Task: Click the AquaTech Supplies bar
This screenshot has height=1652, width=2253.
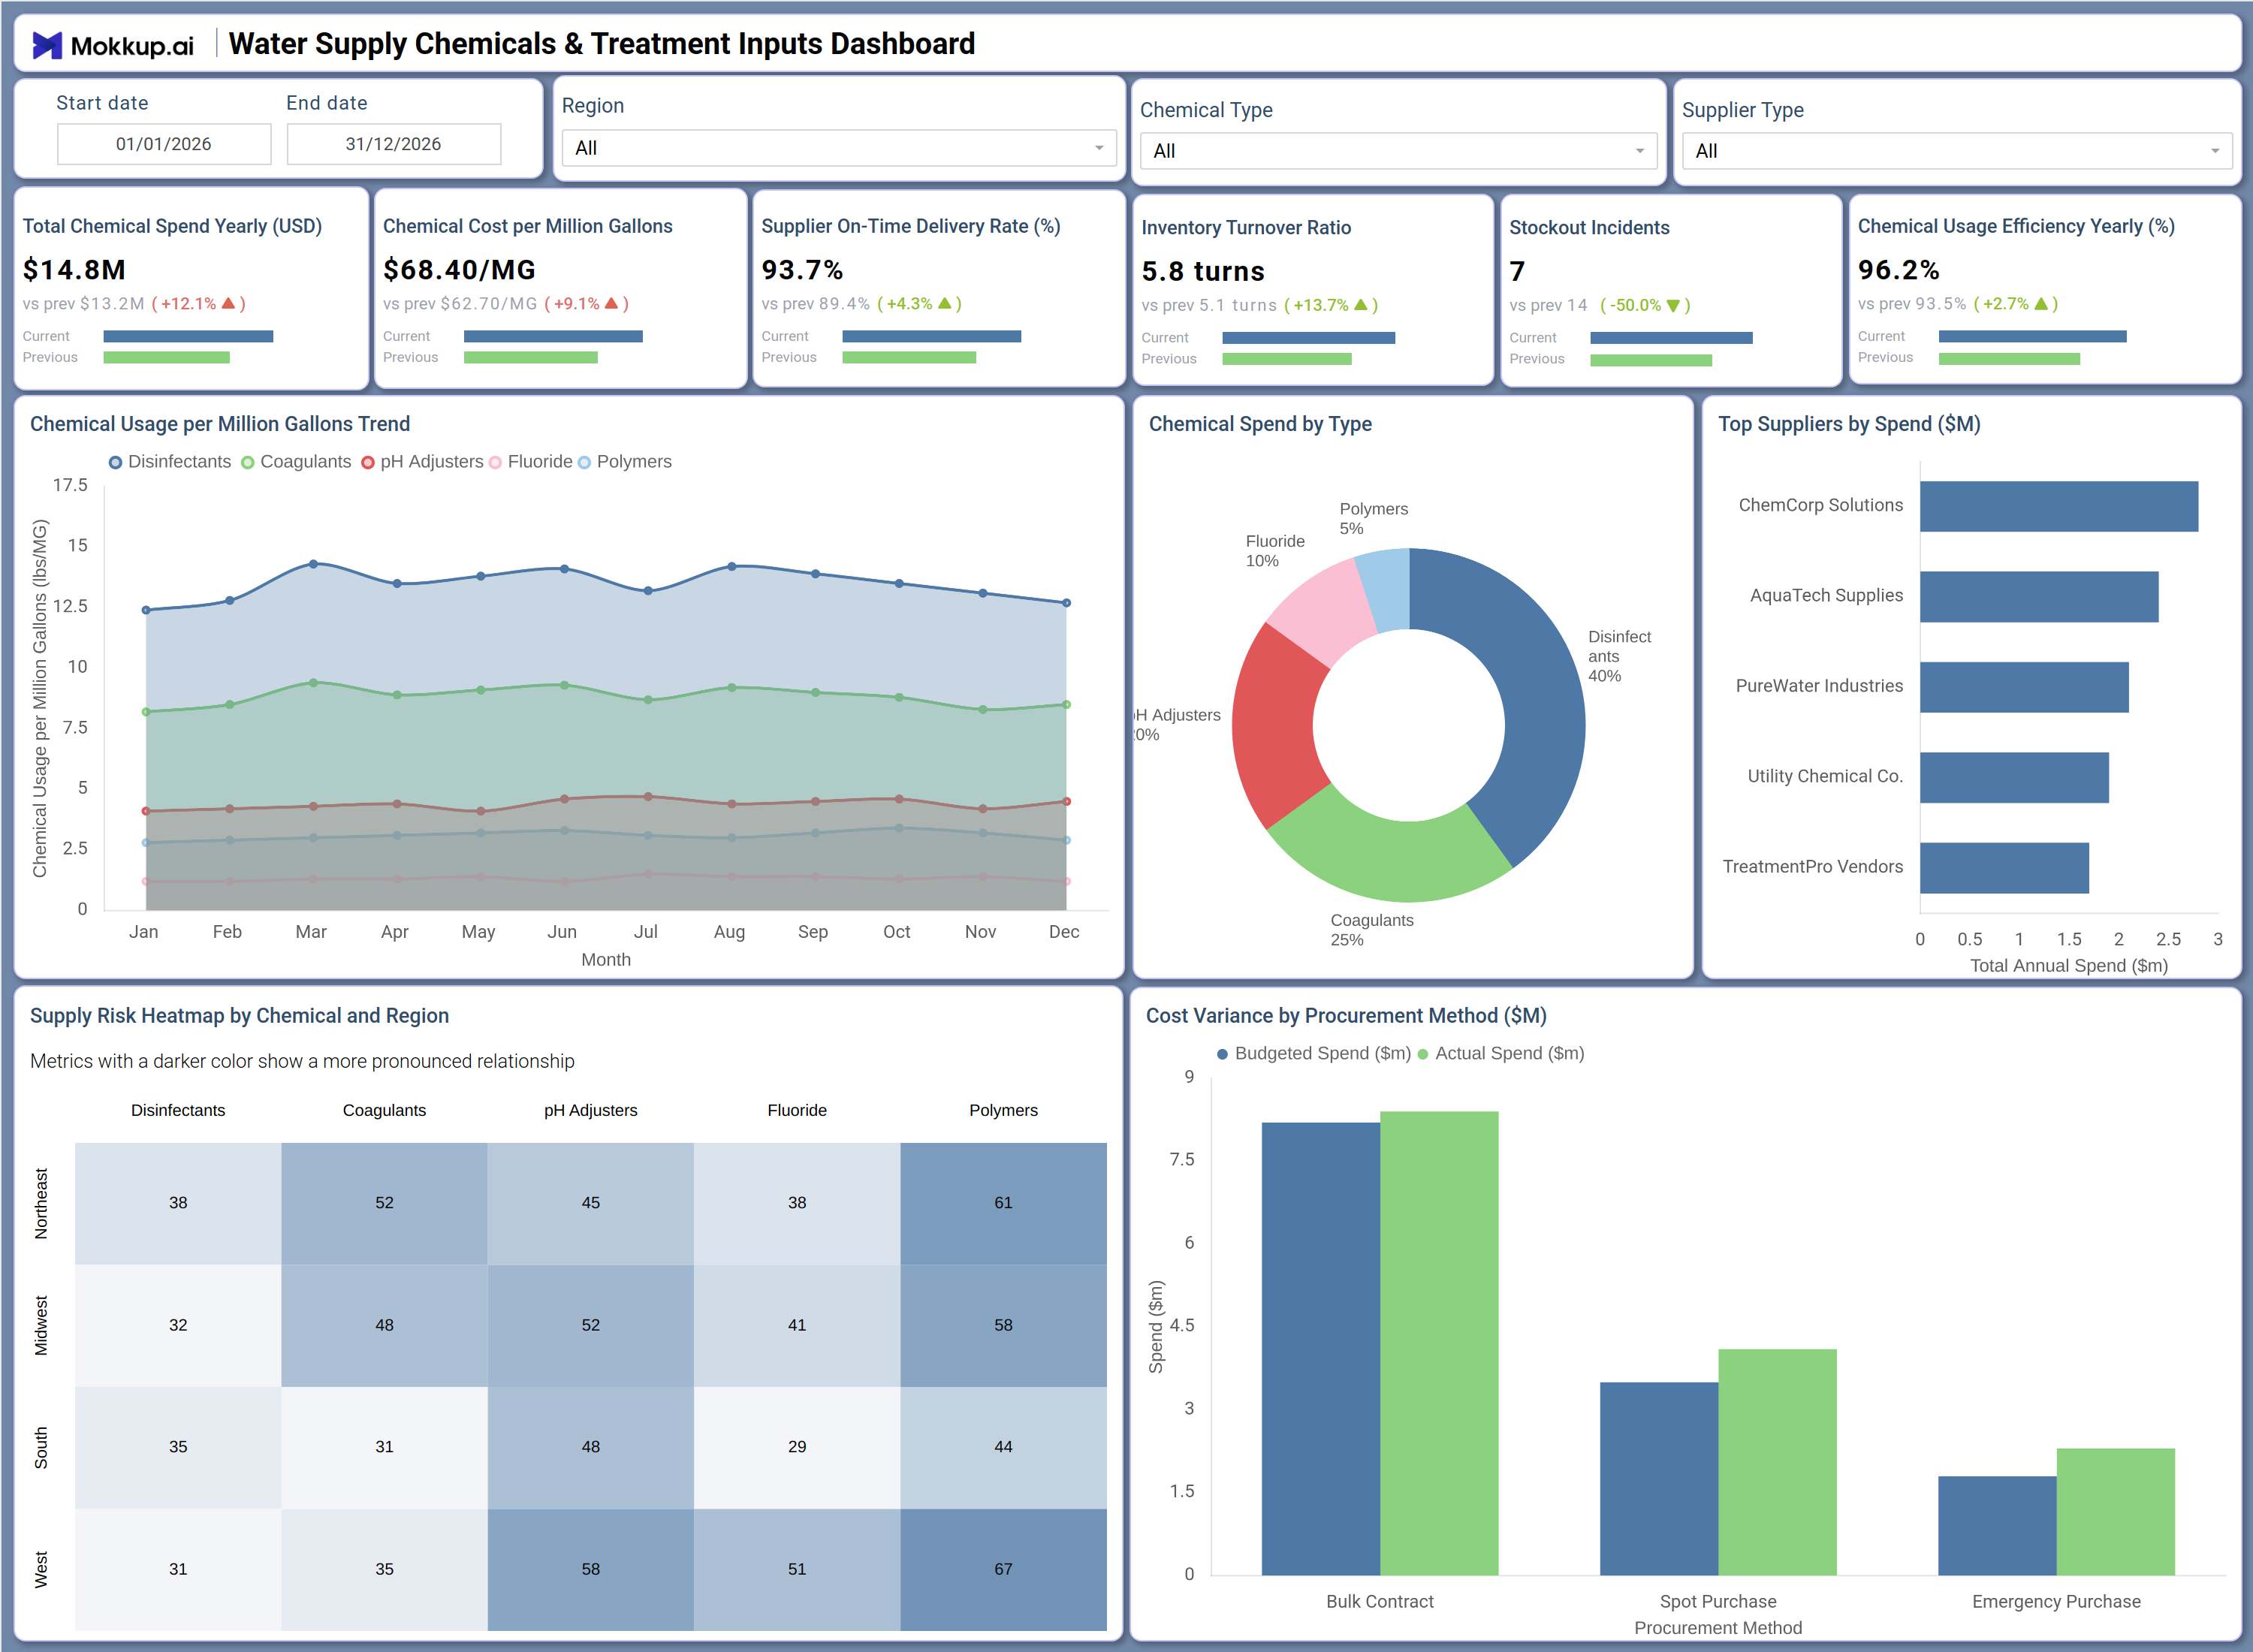Action: click(x=2038, y=597)
